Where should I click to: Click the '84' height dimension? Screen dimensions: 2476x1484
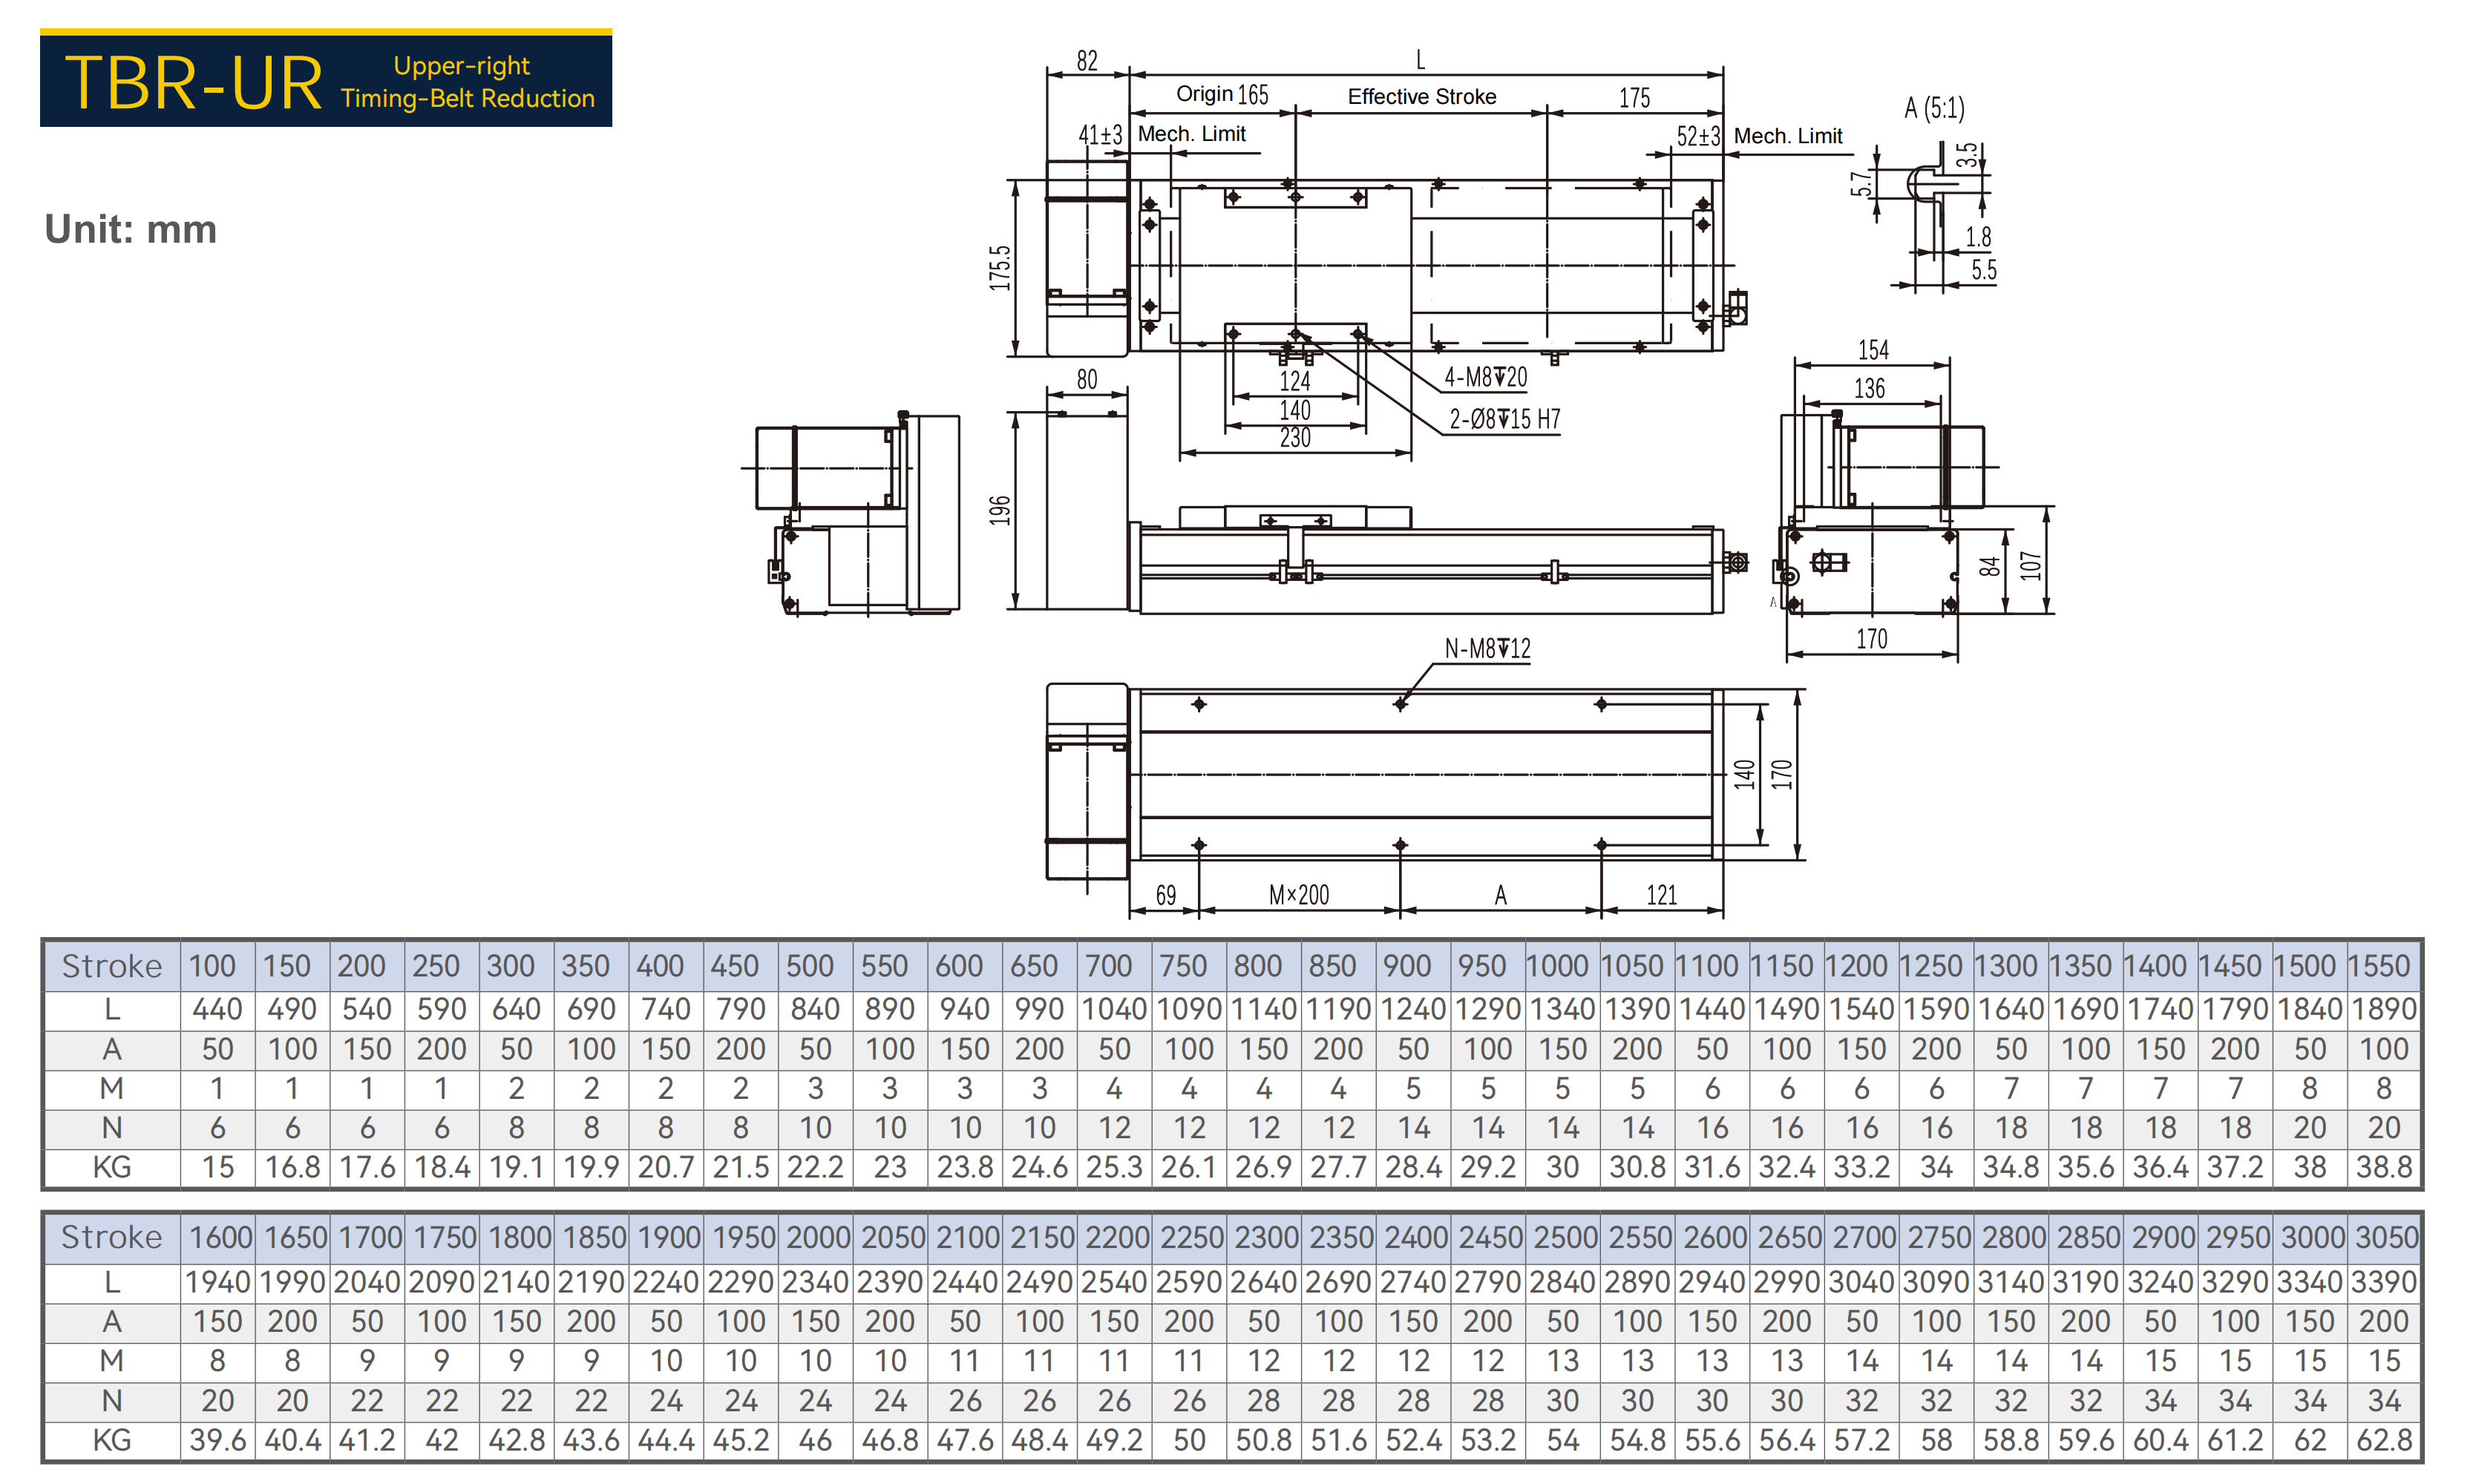[x=1990, y=567]
